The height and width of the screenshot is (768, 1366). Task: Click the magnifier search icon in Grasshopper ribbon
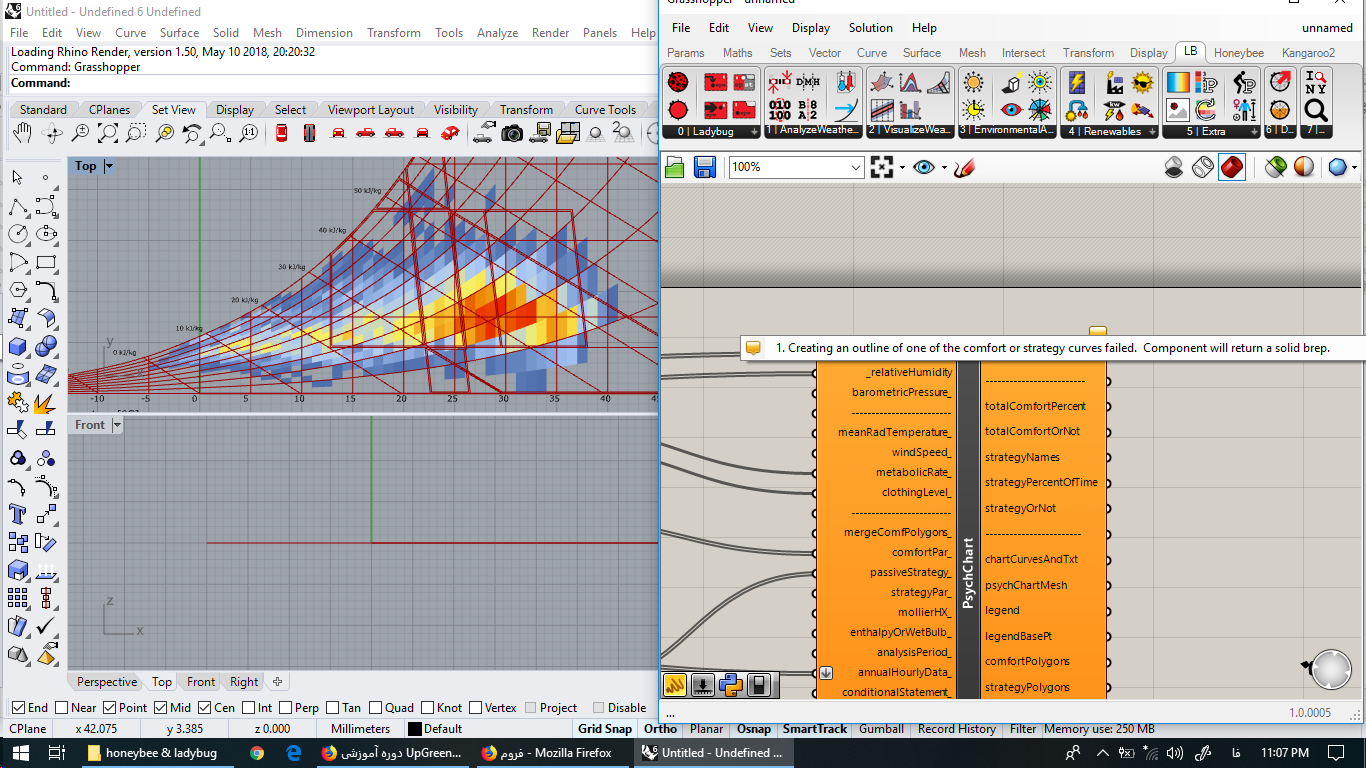(1316, 110)
